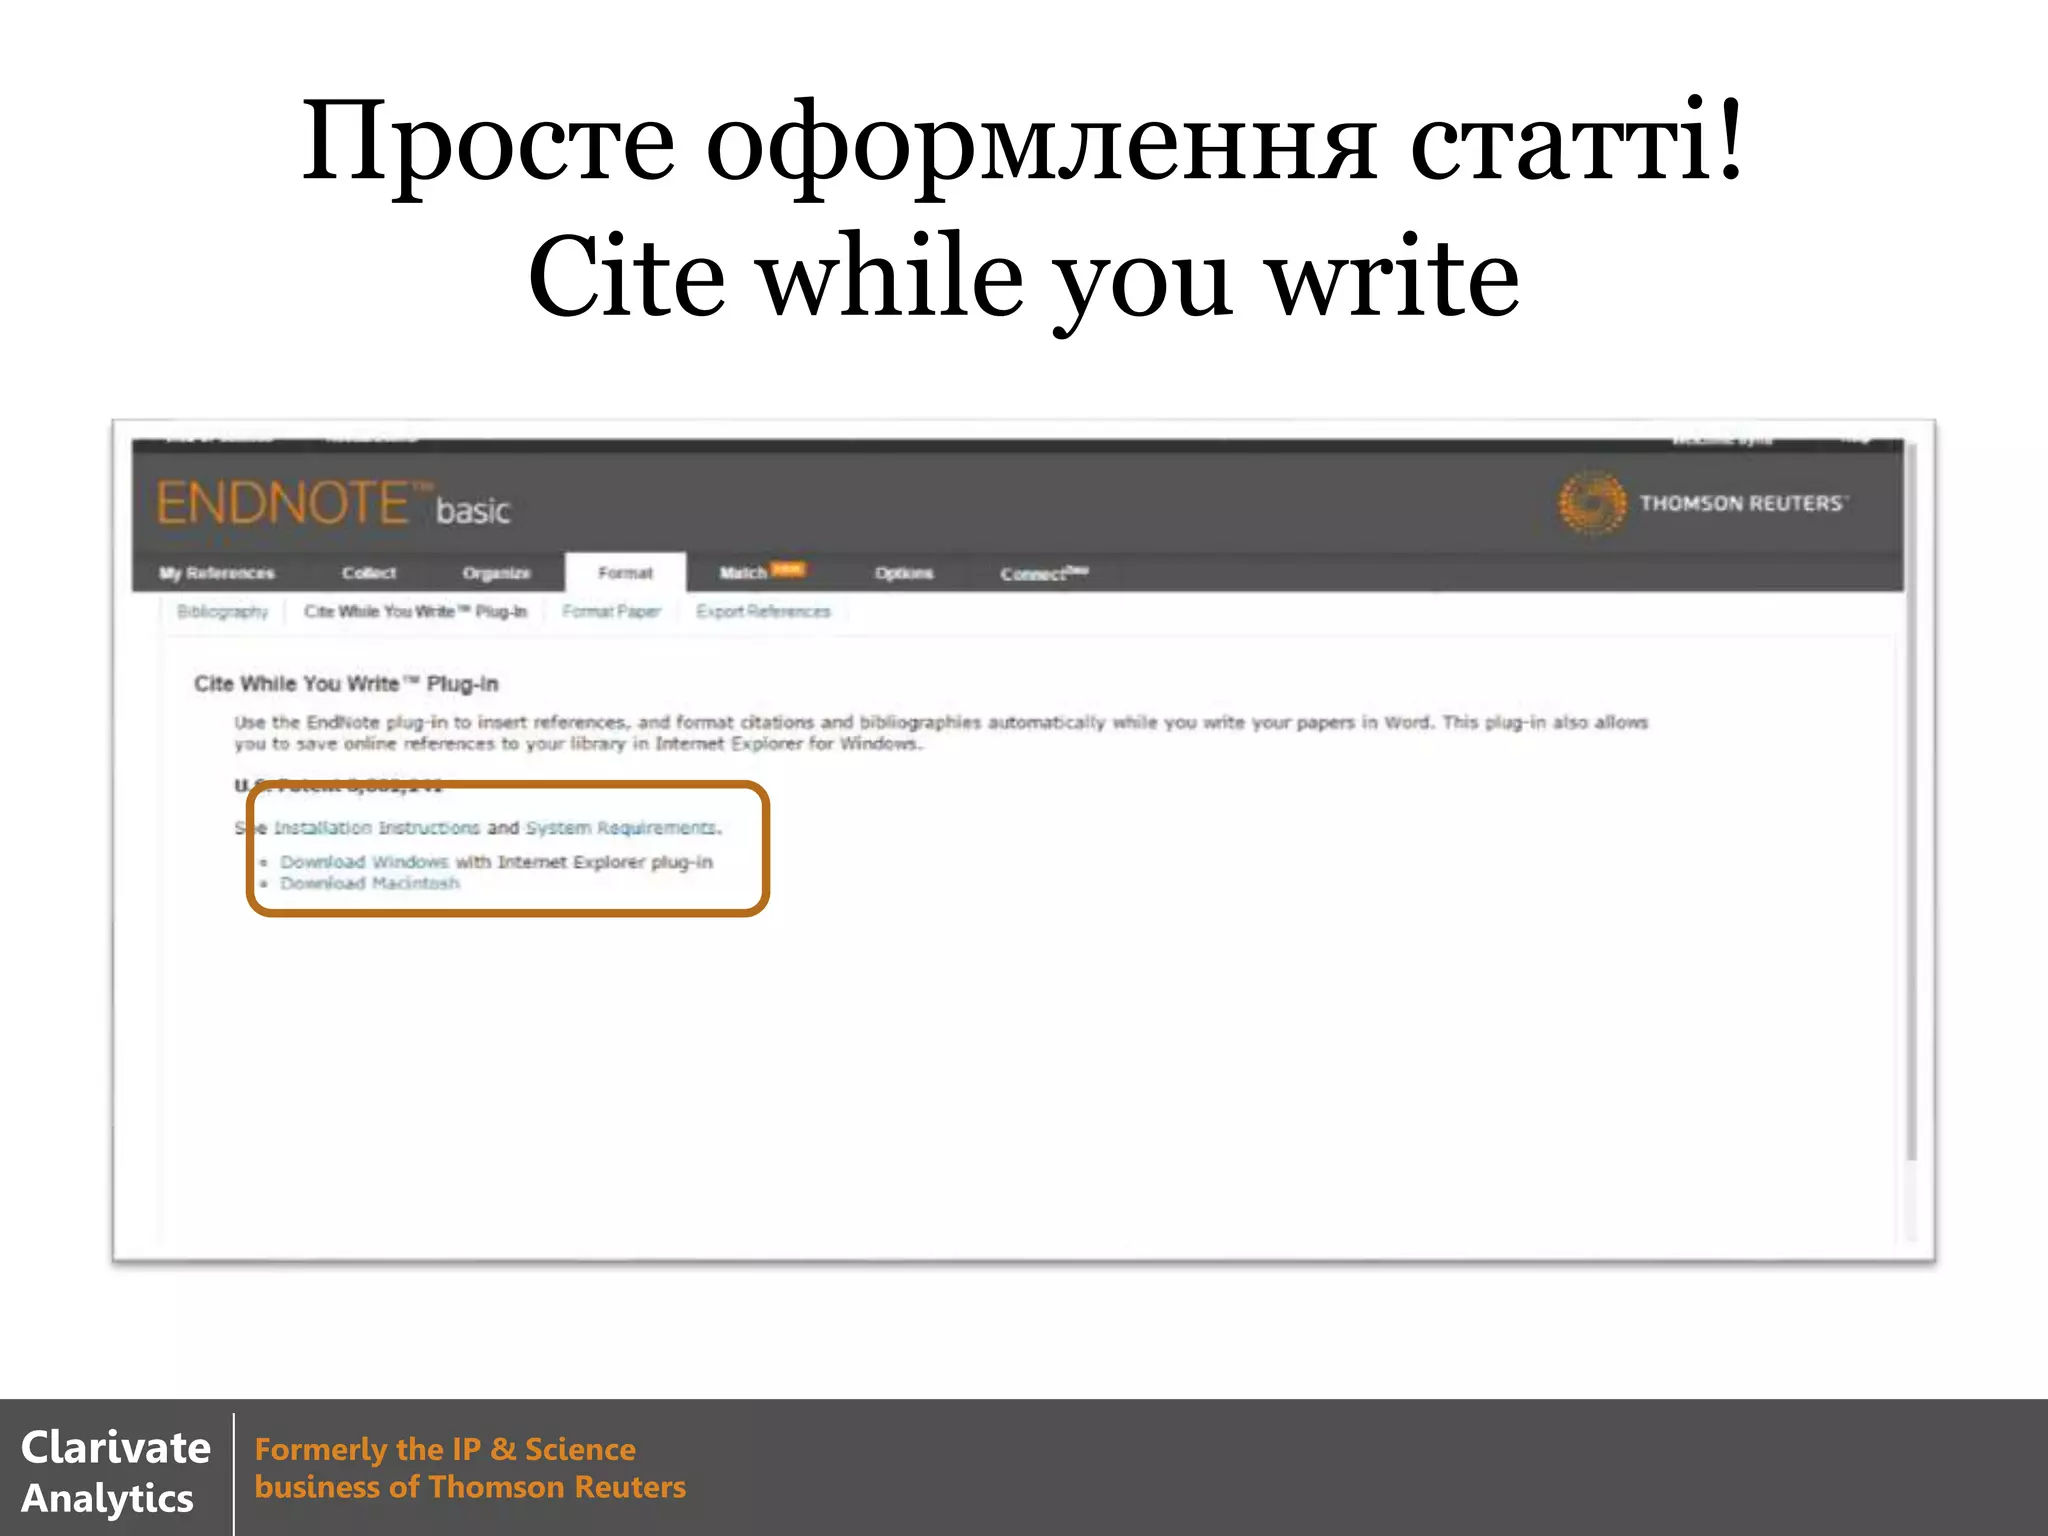Go to the Options tab

pyautogui.click(x=904, y=573)
